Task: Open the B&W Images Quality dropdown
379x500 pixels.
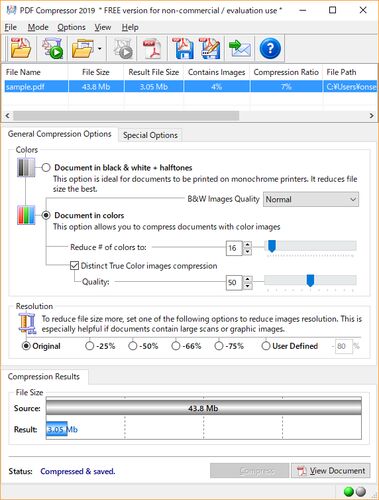Action: click(311, 199)
